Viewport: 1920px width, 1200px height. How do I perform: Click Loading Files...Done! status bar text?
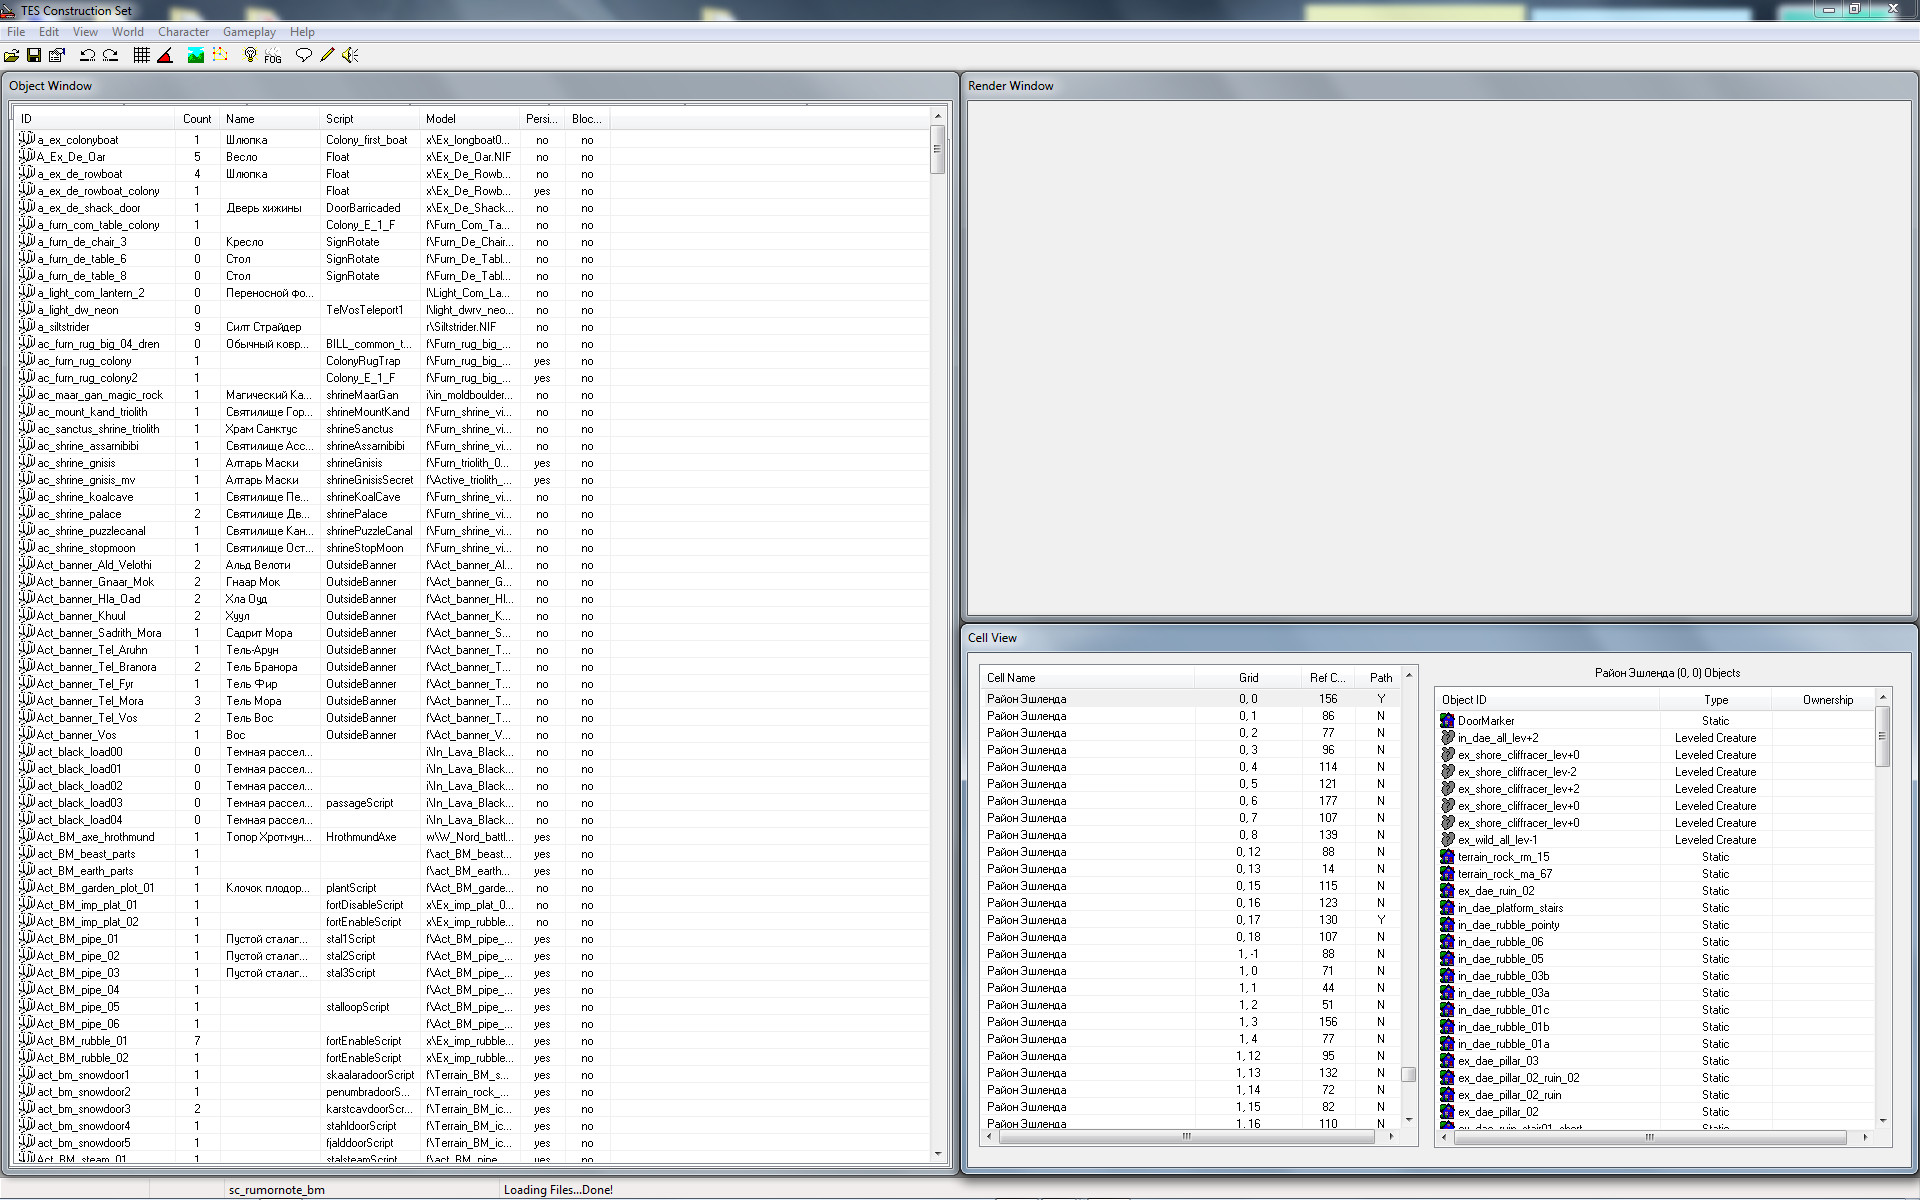click(558, 1190)
